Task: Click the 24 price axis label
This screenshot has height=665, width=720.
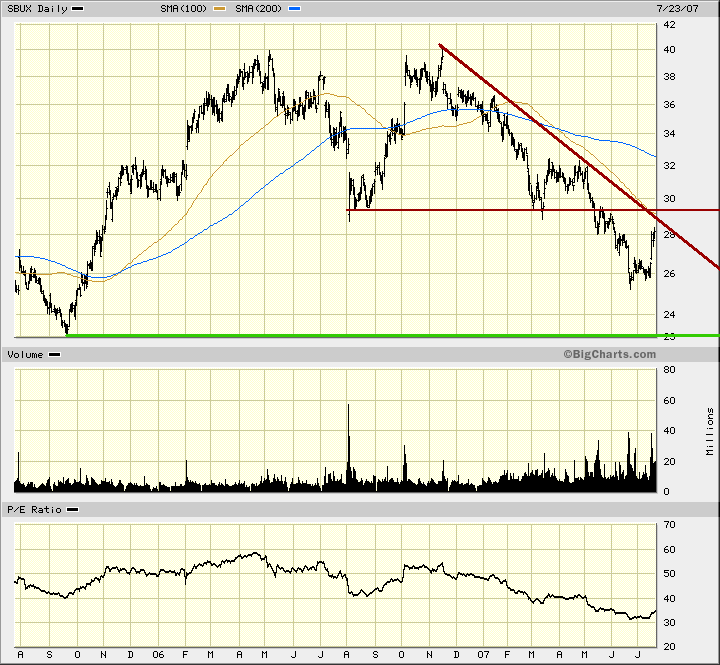Action: coord(669,315)
